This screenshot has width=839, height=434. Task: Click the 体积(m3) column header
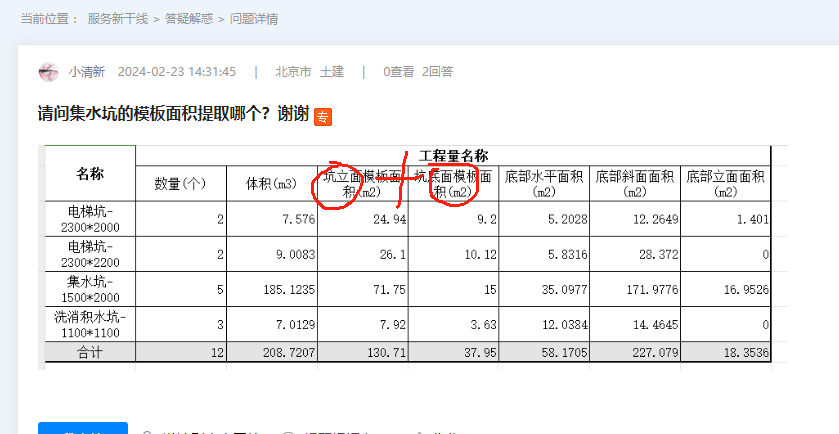[x=272, y=184]
